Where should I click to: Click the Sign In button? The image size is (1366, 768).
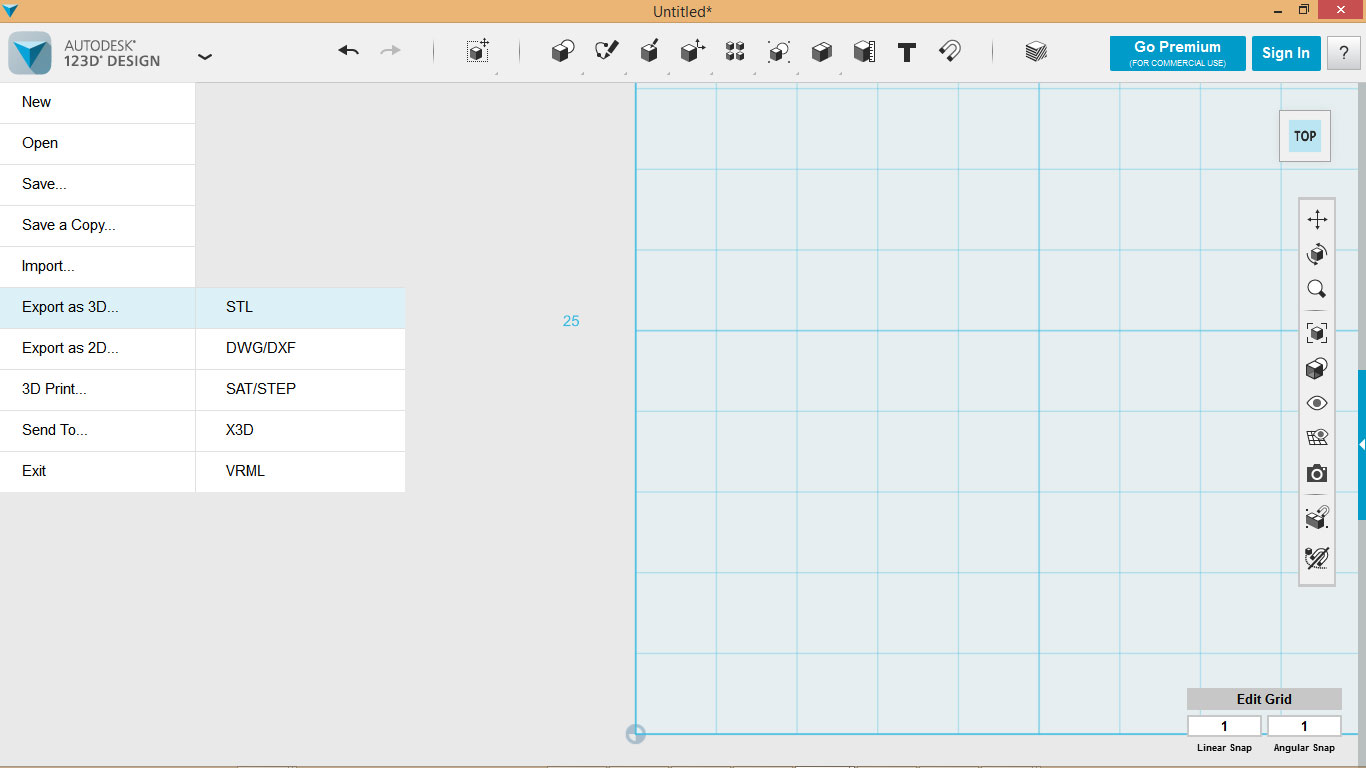[x=1286, y=53]
